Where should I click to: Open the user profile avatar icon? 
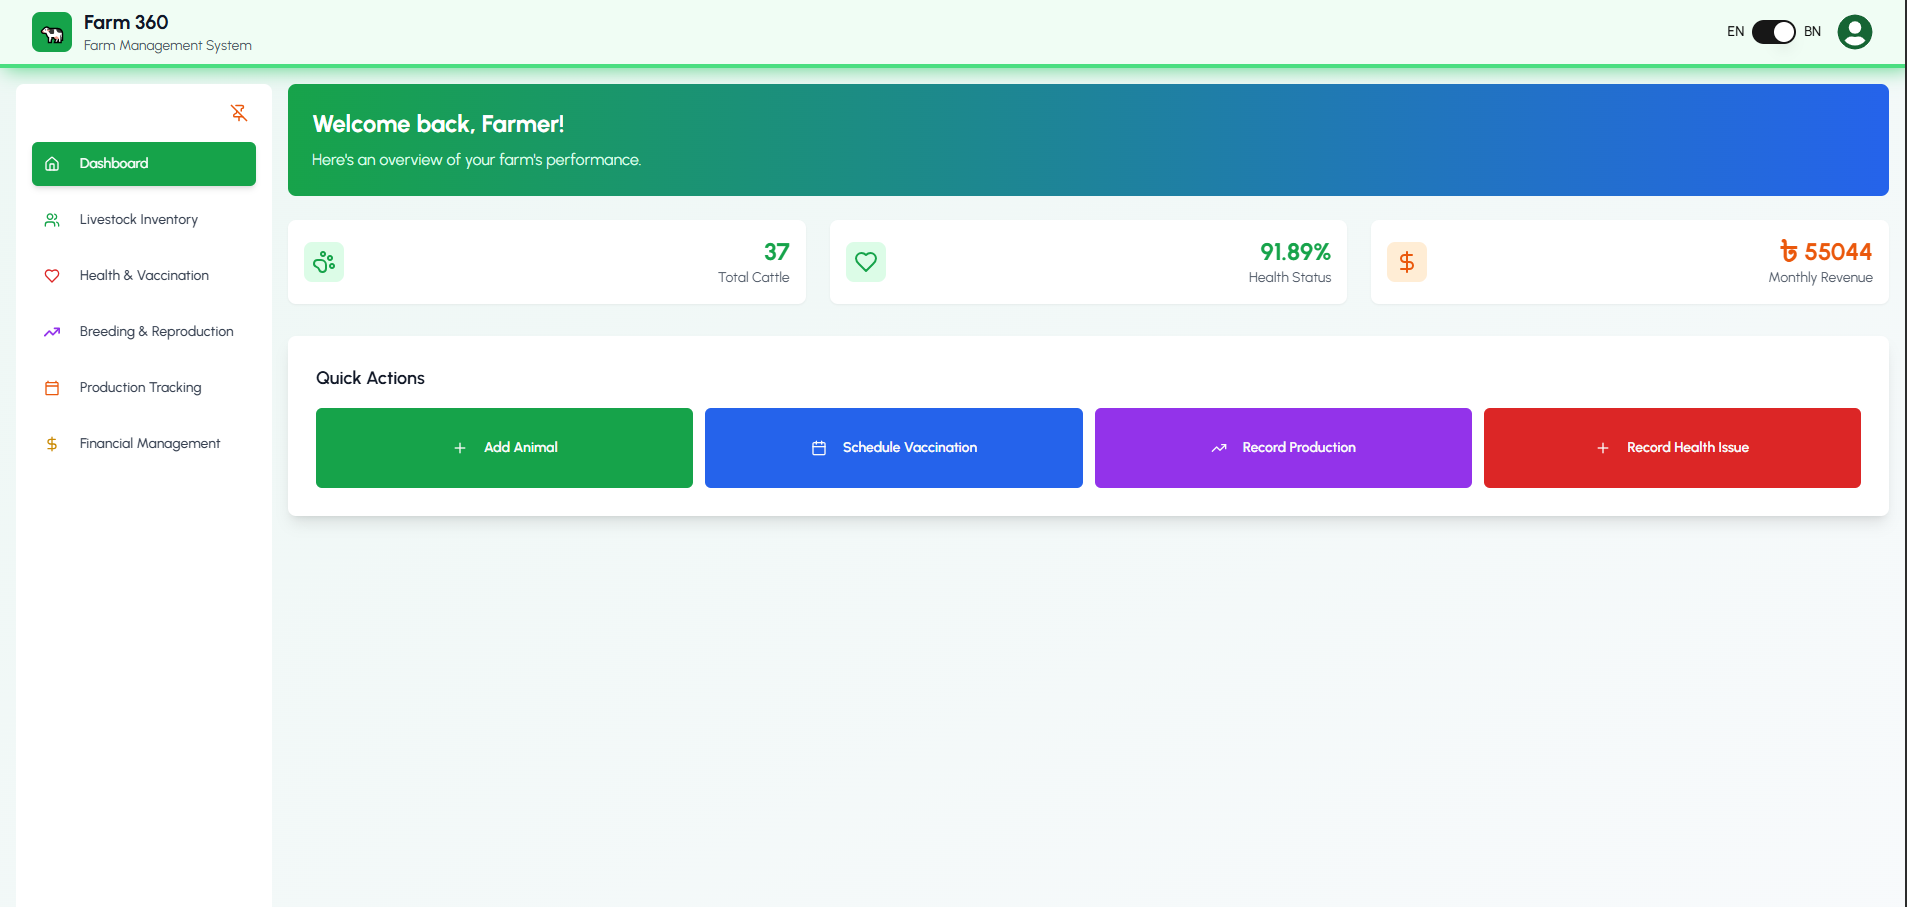[1854, 31]
